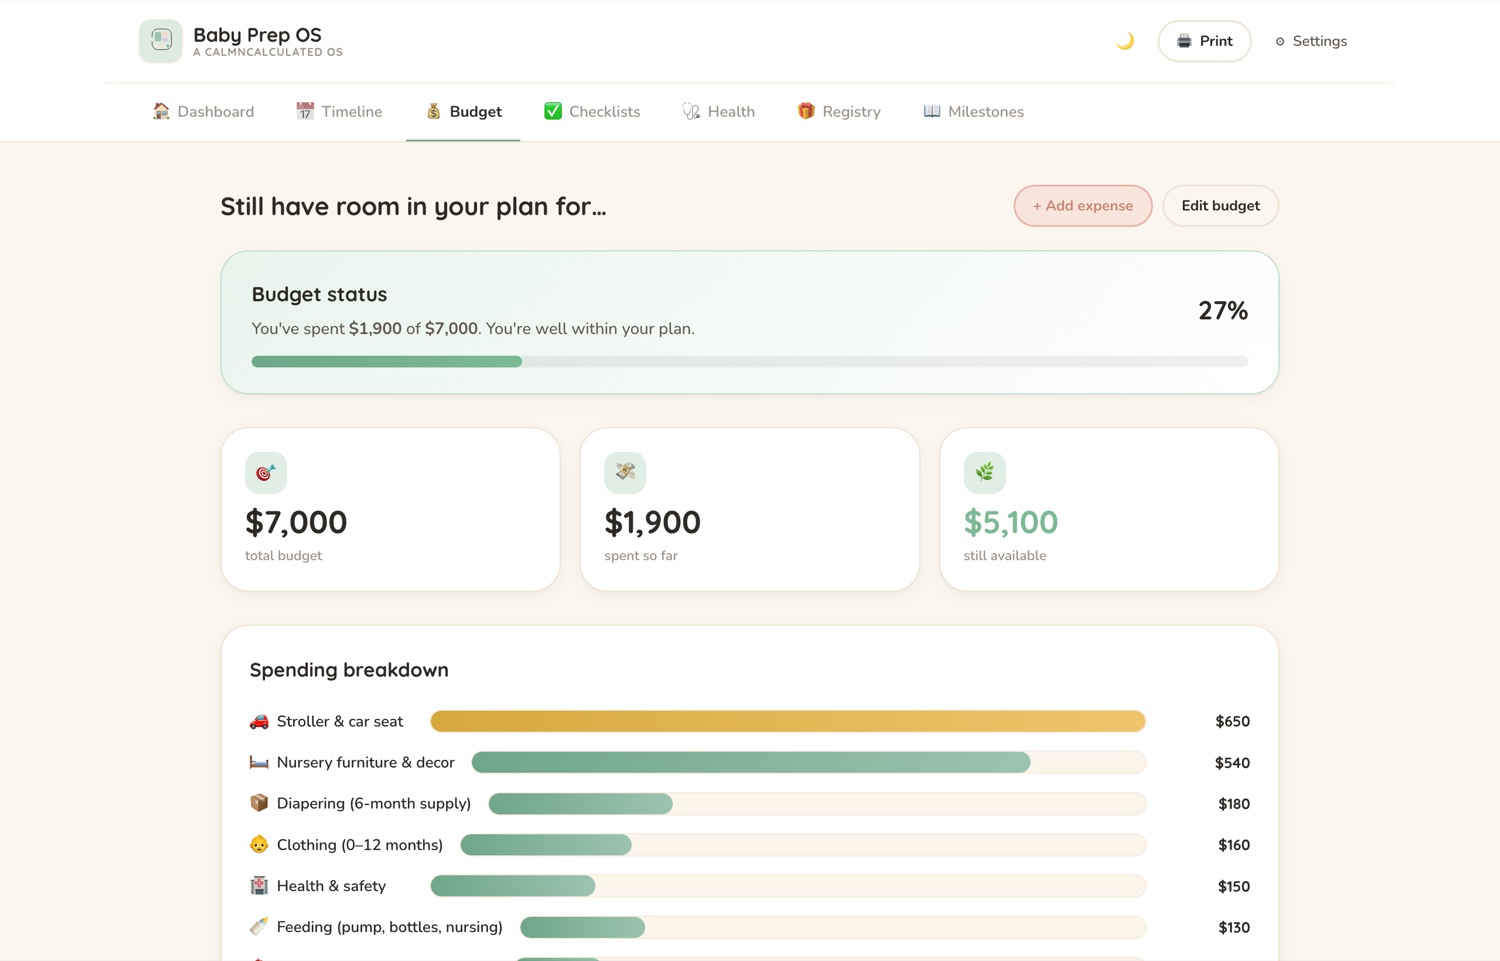The height and width of the screenshot is (961, 1500).
Task: Click the $650 stroller amount
Action: (1232, 721)
